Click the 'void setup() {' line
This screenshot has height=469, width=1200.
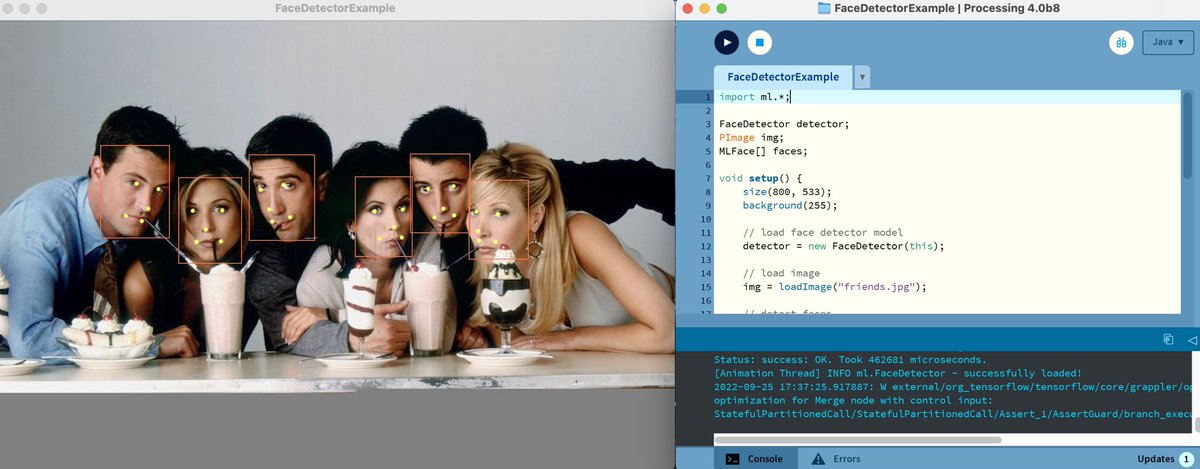click(761, 178)
